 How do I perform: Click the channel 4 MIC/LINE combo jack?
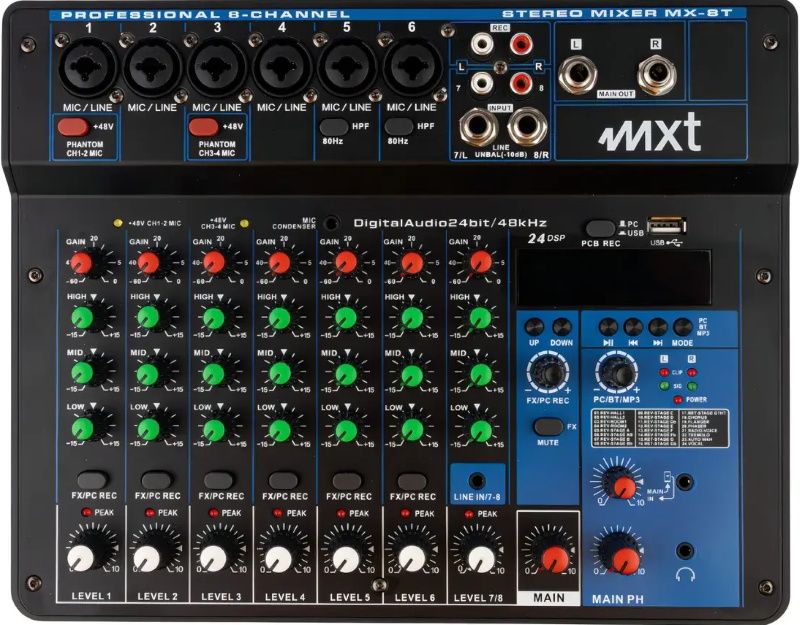coord(282,67)
